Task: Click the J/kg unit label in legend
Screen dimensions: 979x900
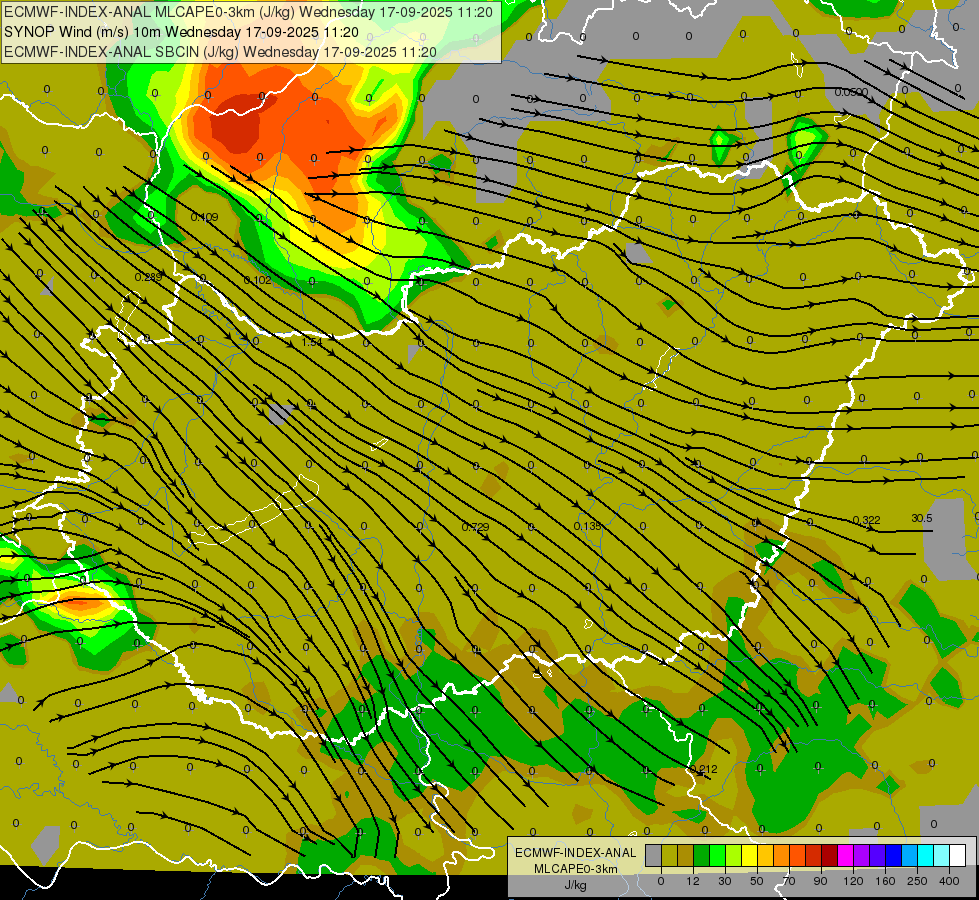Action: click(x=575, y=885)
